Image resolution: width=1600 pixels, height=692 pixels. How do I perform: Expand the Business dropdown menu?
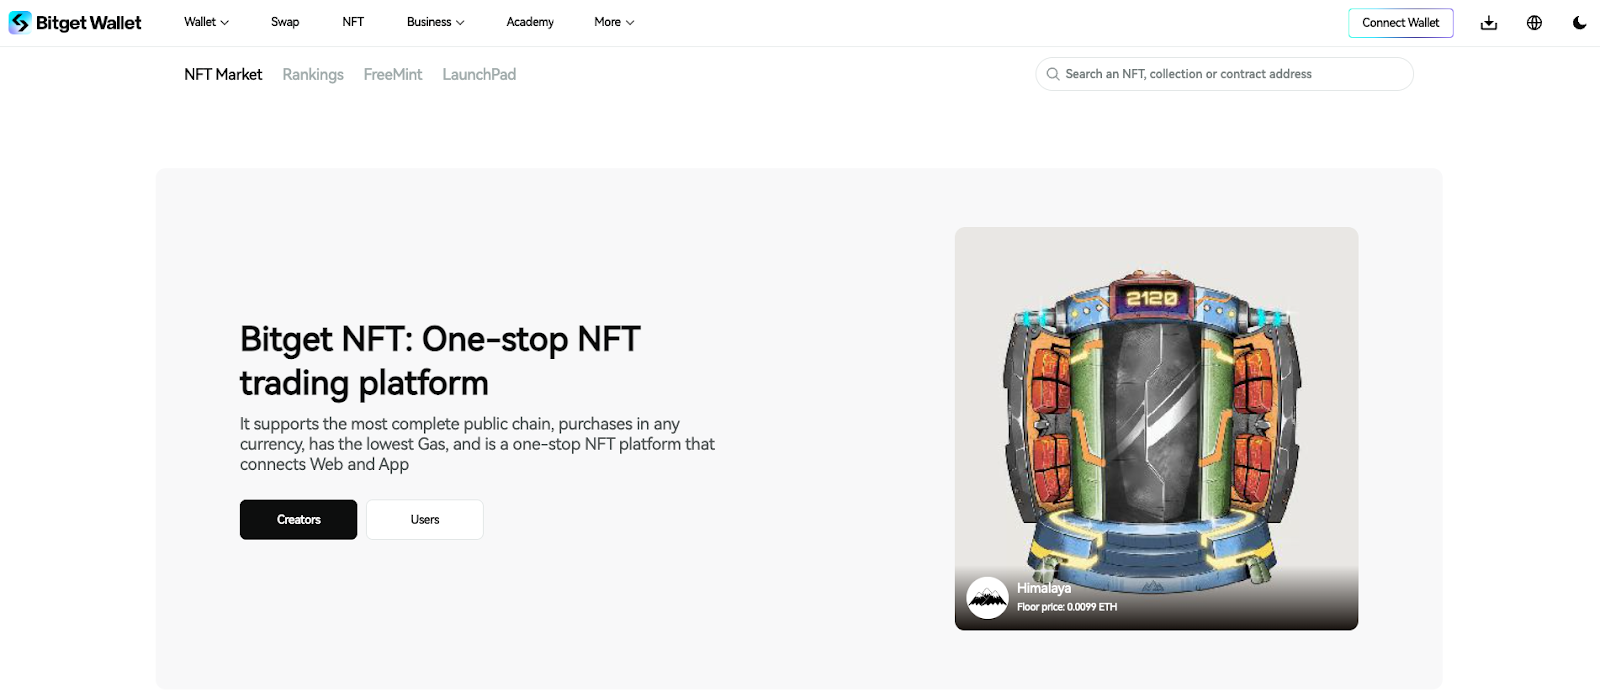(x=435, y=22)
